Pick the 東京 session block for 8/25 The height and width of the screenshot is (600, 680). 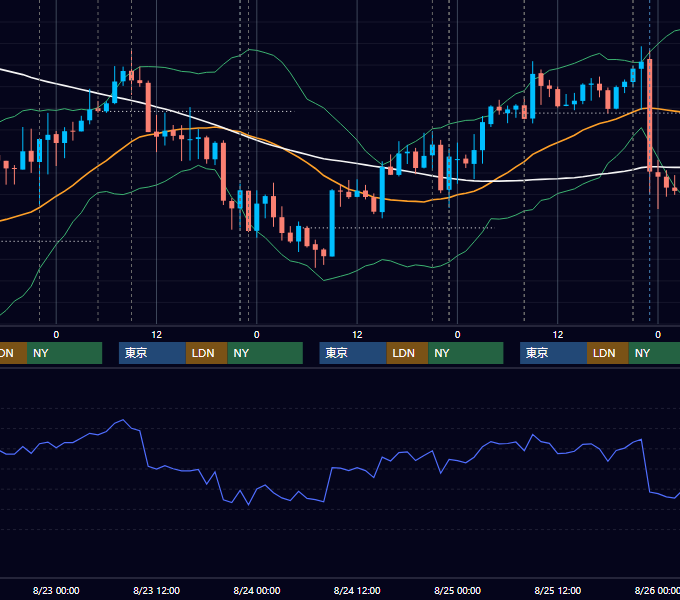pyautogui.click(x=553, y=353)
